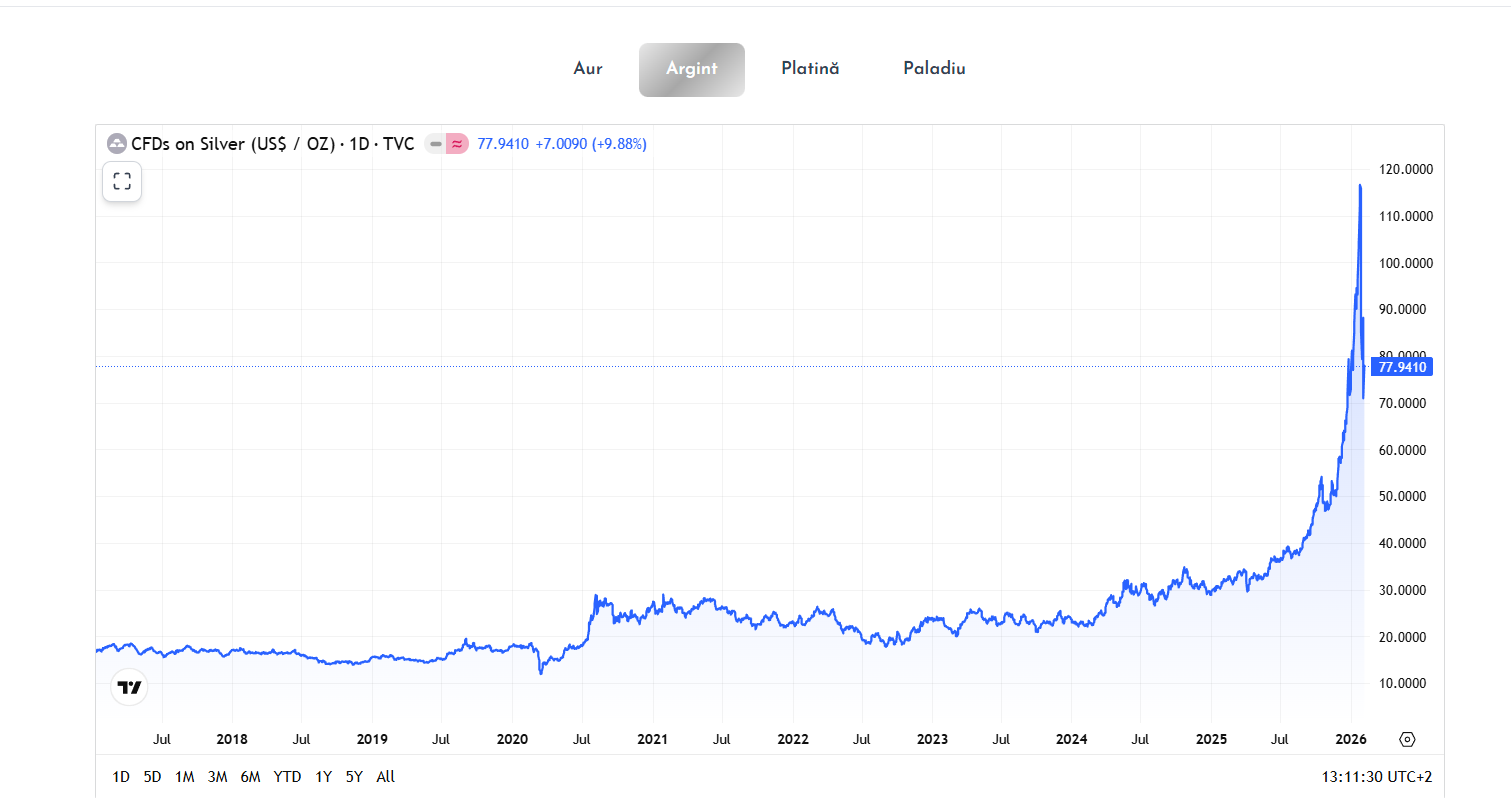
Task: Switch to the Aur metal tab
Action: point(588,69)
